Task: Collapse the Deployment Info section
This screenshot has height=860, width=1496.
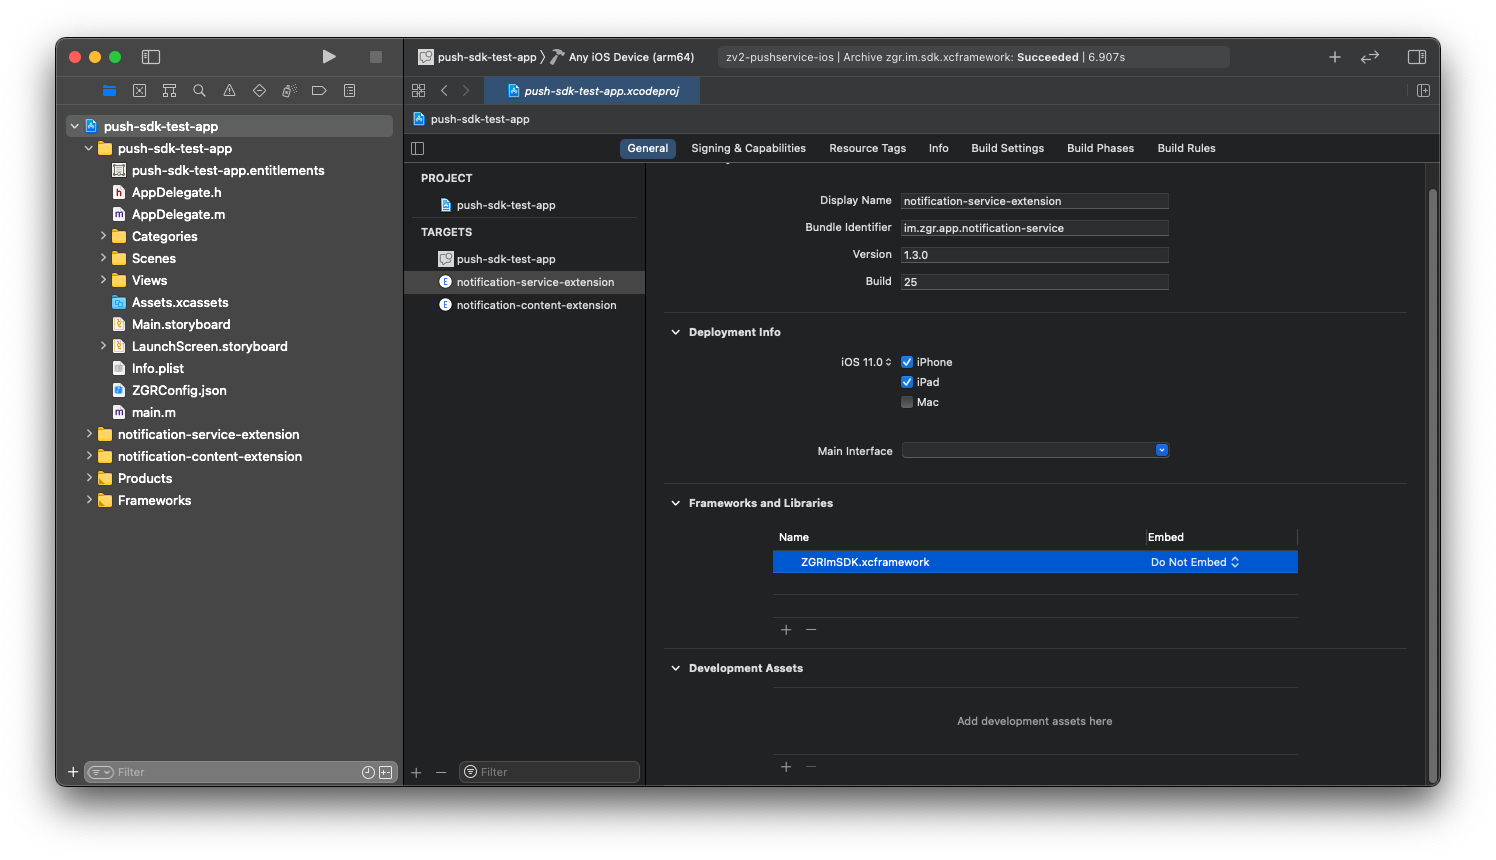Action: [676, 332]
